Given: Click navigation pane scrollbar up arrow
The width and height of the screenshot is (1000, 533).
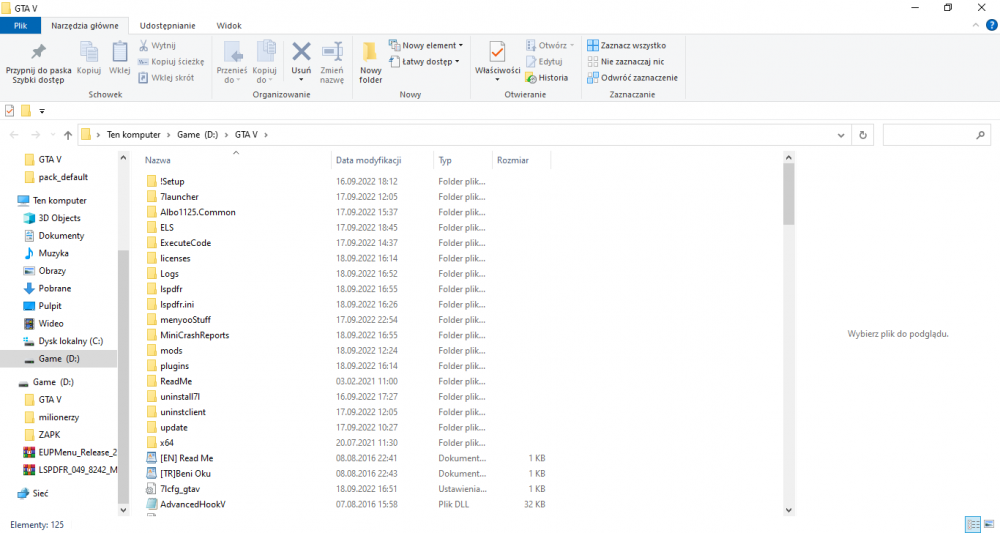Looking at the screenshot, I should click(123, 157).
